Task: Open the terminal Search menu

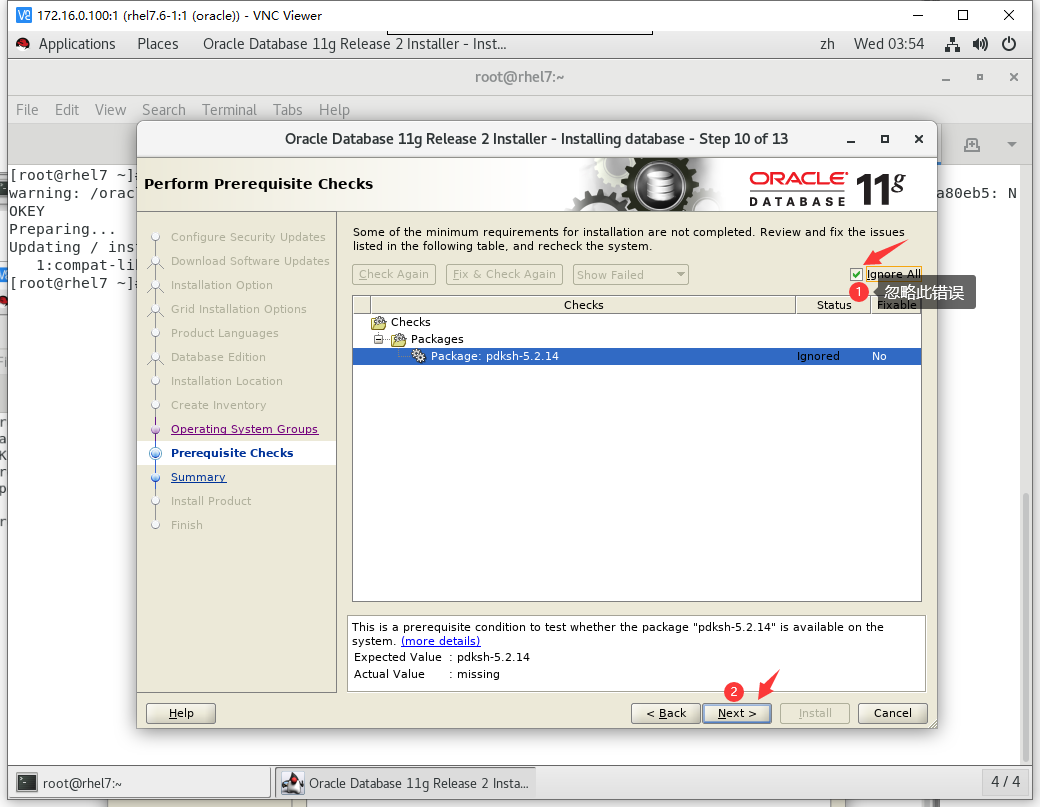Action: click(163, 110)
